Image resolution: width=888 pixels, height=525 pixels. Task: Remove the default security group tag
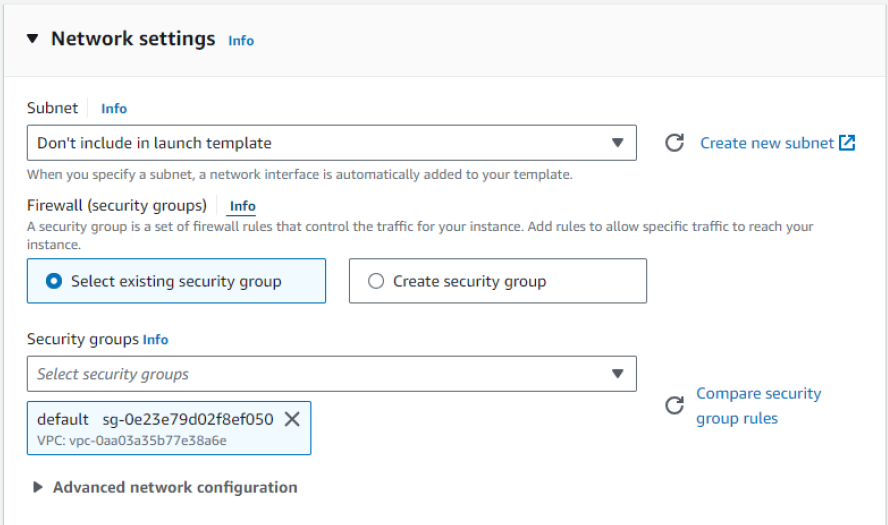(x=292, y=419)
